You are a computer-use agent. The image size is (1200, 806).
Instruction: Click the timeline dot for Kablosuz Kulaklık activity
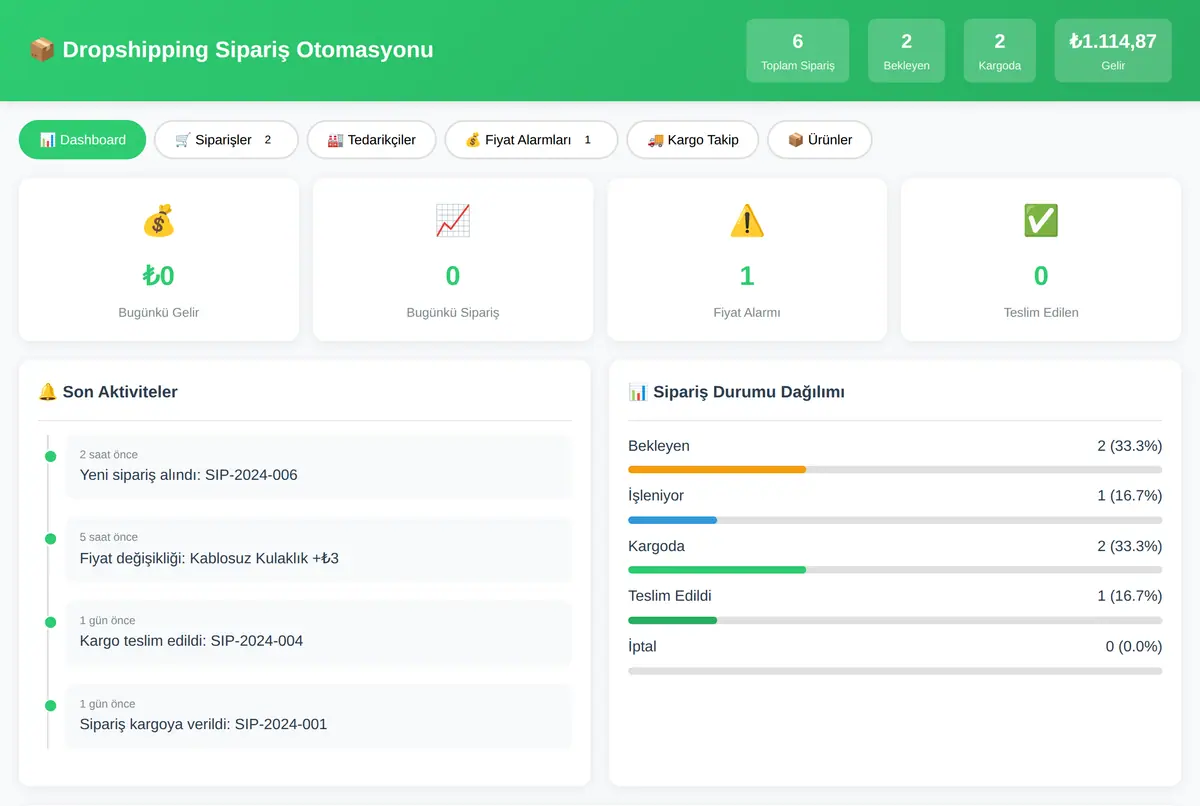[50, 539]
